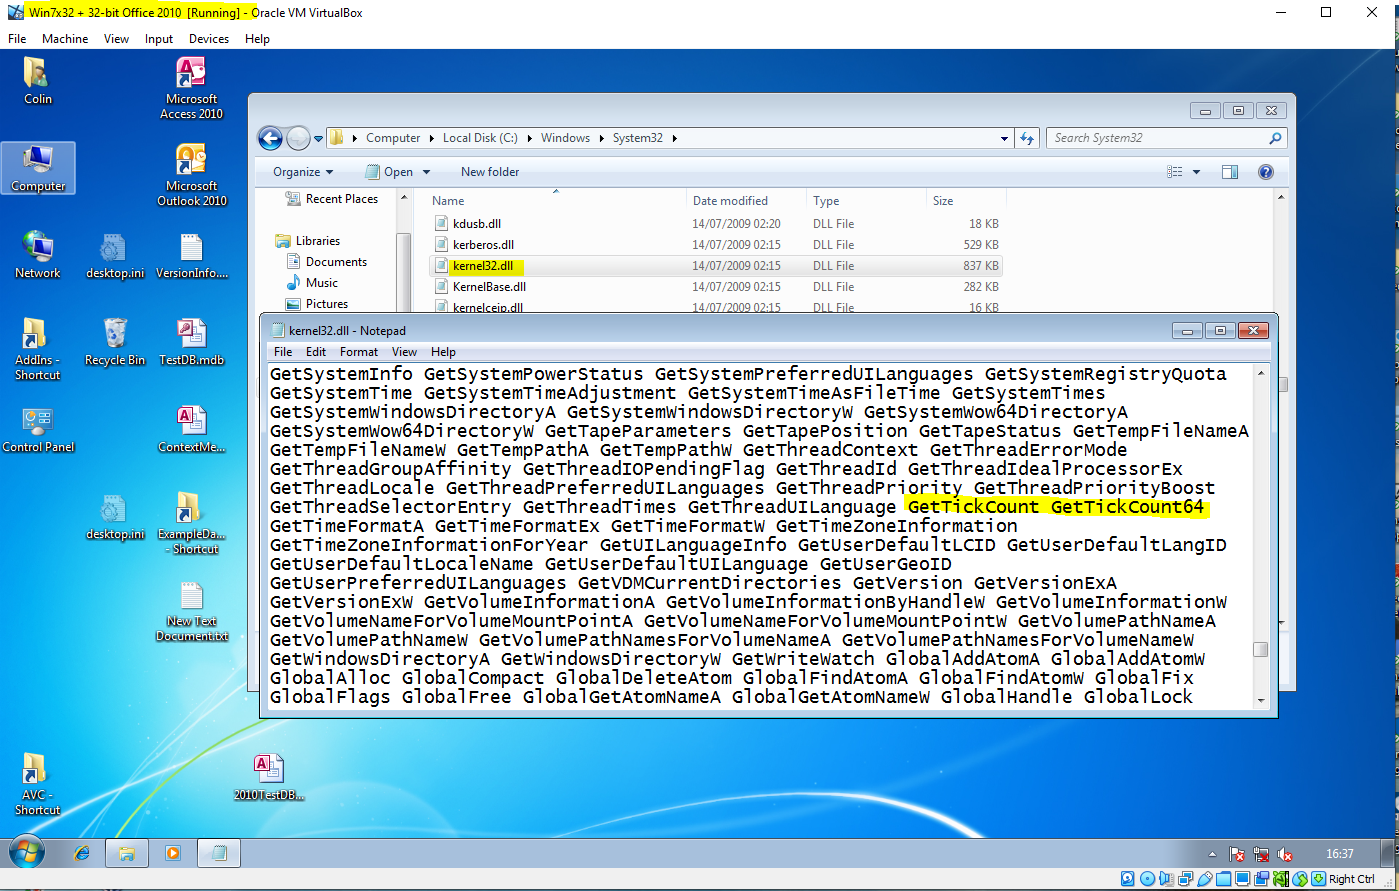Select the AddIns - Shortcut desktop icon

pyautogui.click(x=38, y=349)
